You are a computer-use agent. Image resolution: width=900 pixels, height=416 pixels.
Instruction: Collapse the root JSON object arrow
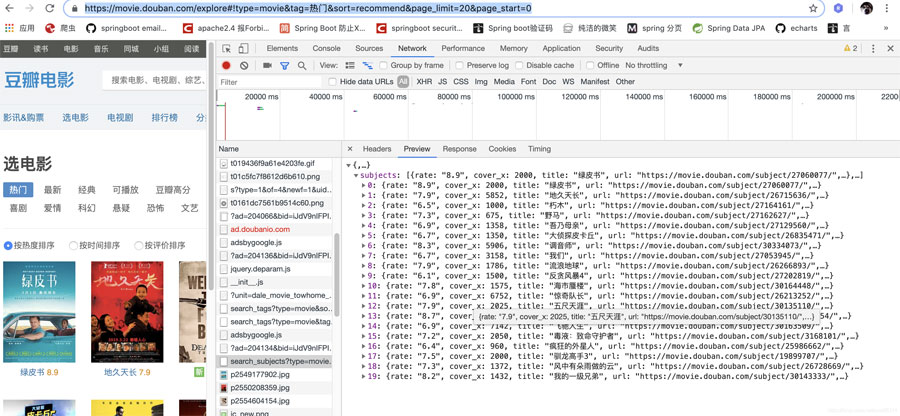(348, 166)
